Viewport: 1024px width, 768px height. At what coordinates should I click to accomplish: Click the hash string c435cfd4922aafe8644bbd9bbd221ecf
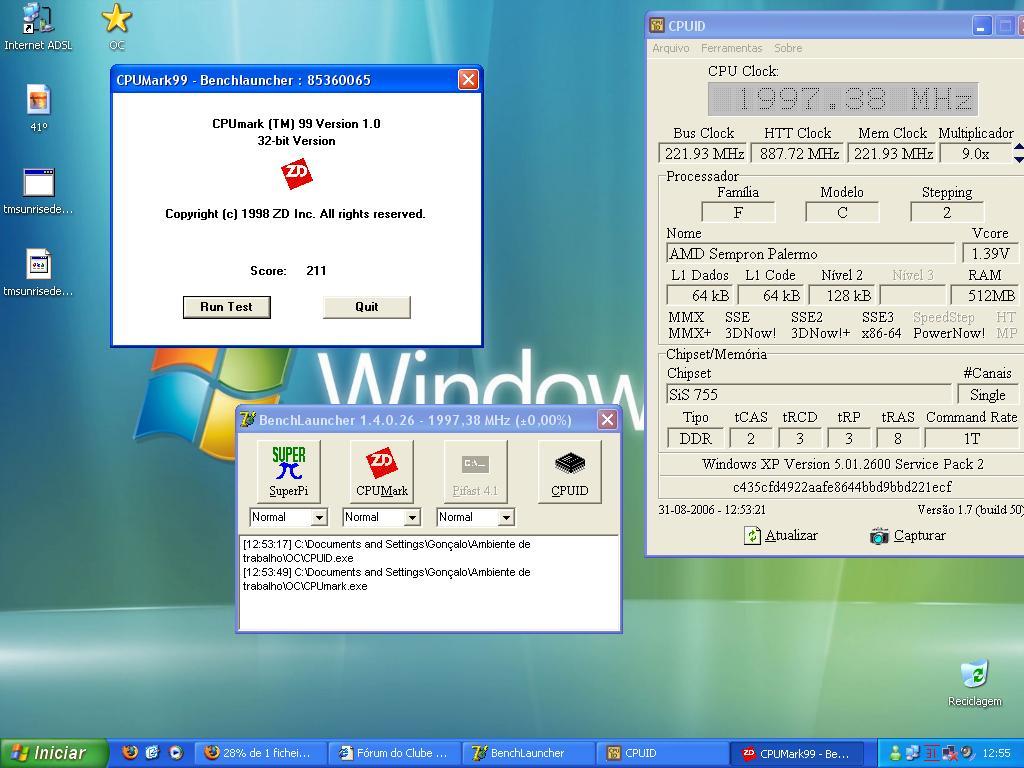[842, 487]
